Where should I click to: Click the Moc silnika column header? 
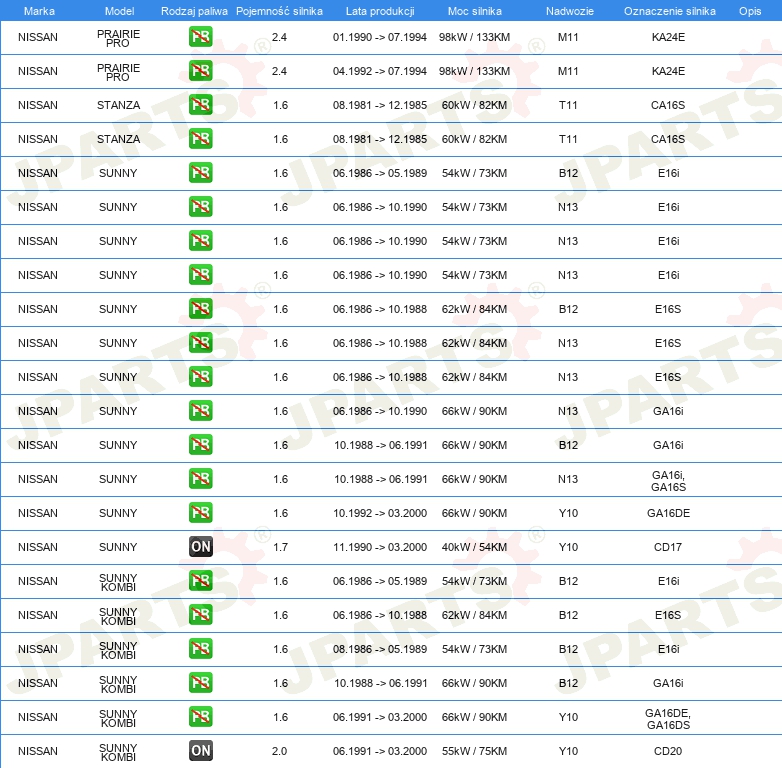(x=475, y=11)
